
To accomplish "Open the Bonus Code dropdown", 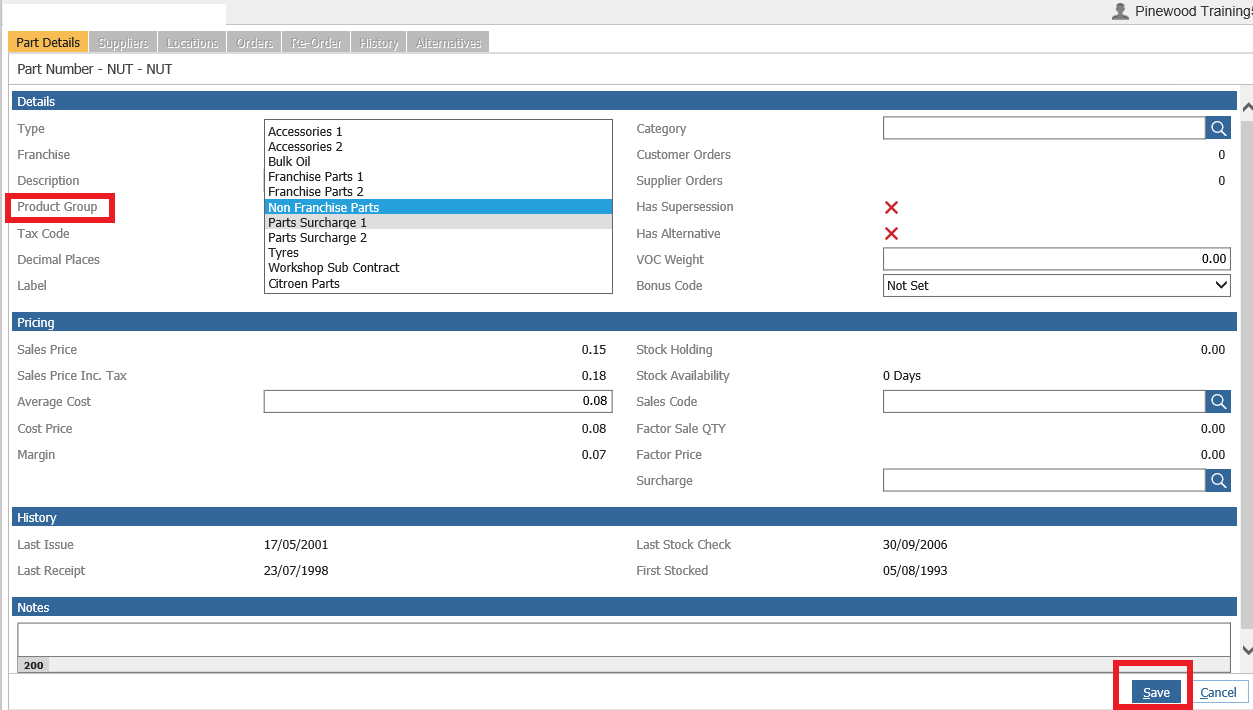I will point(1057,285).
